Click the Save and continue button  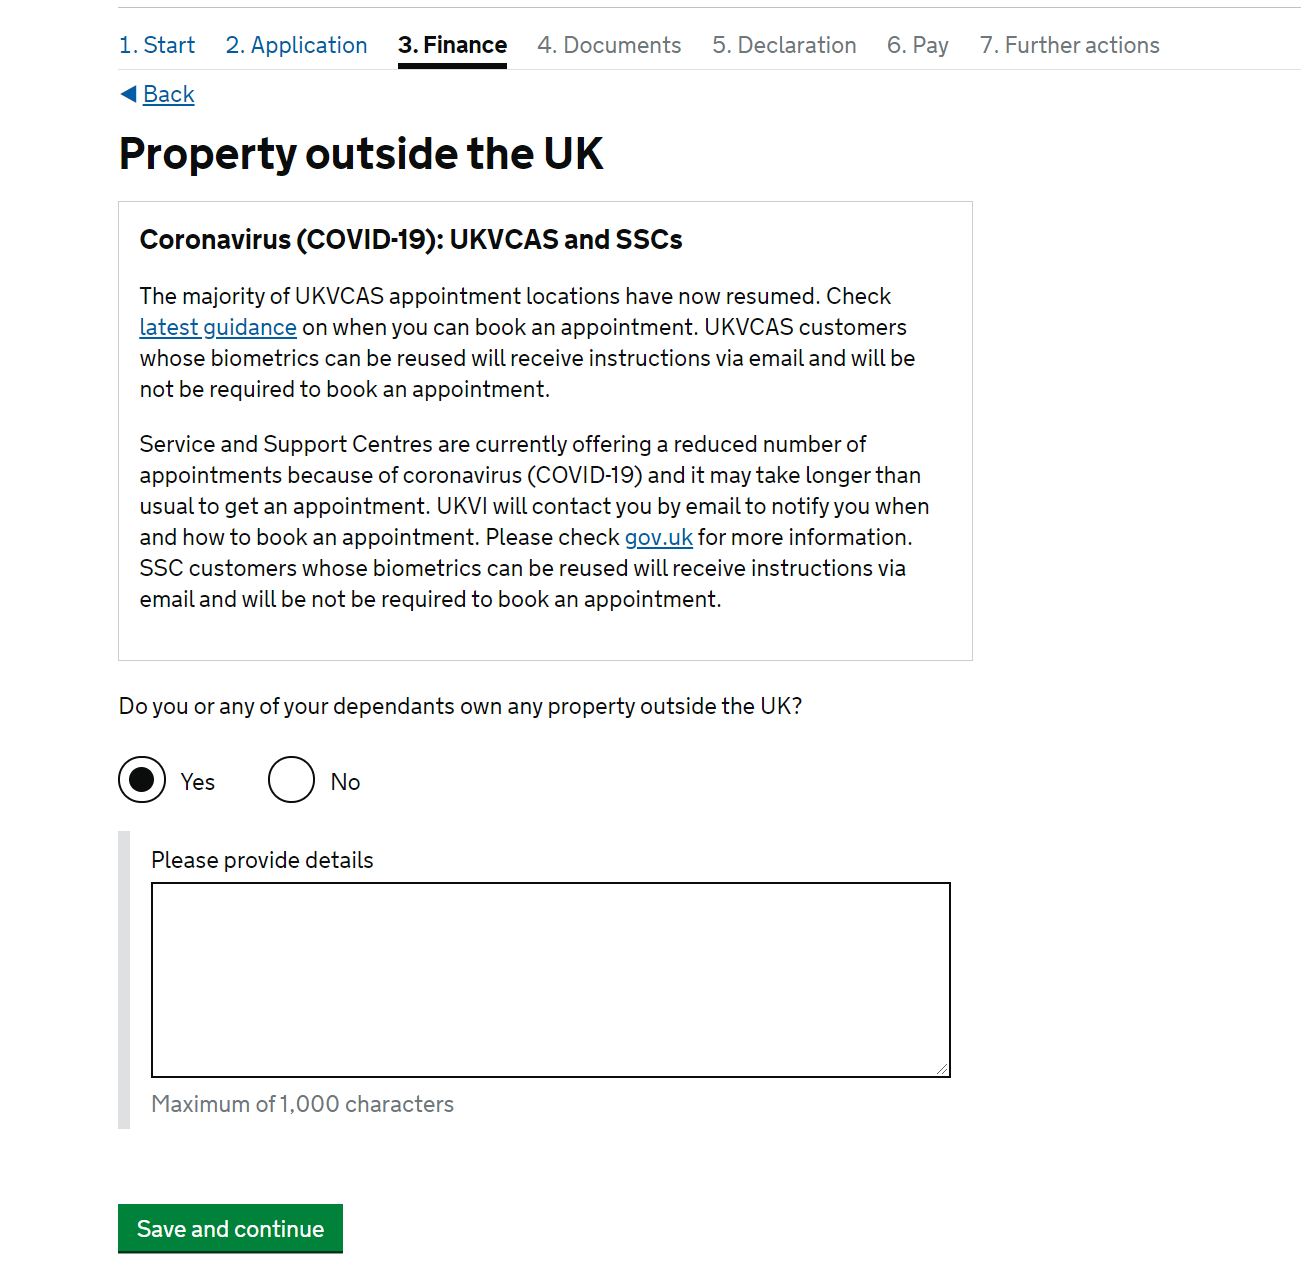(230, 1228)
